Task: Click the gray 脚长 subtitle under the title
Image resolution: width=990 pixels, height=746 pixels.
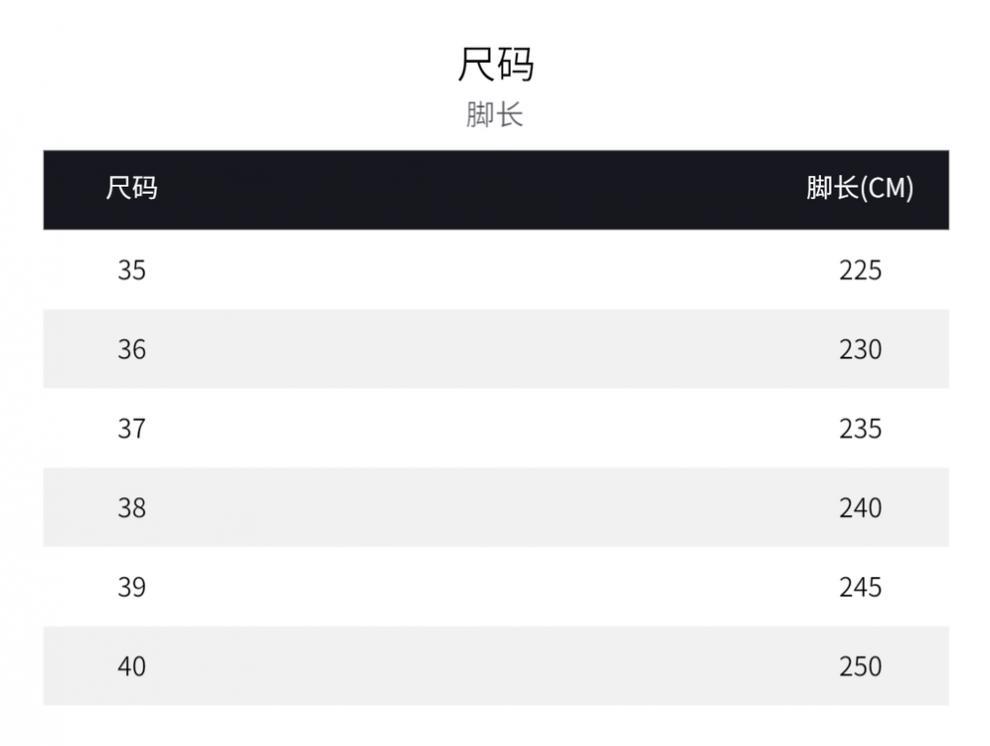Action: (495, 115)
